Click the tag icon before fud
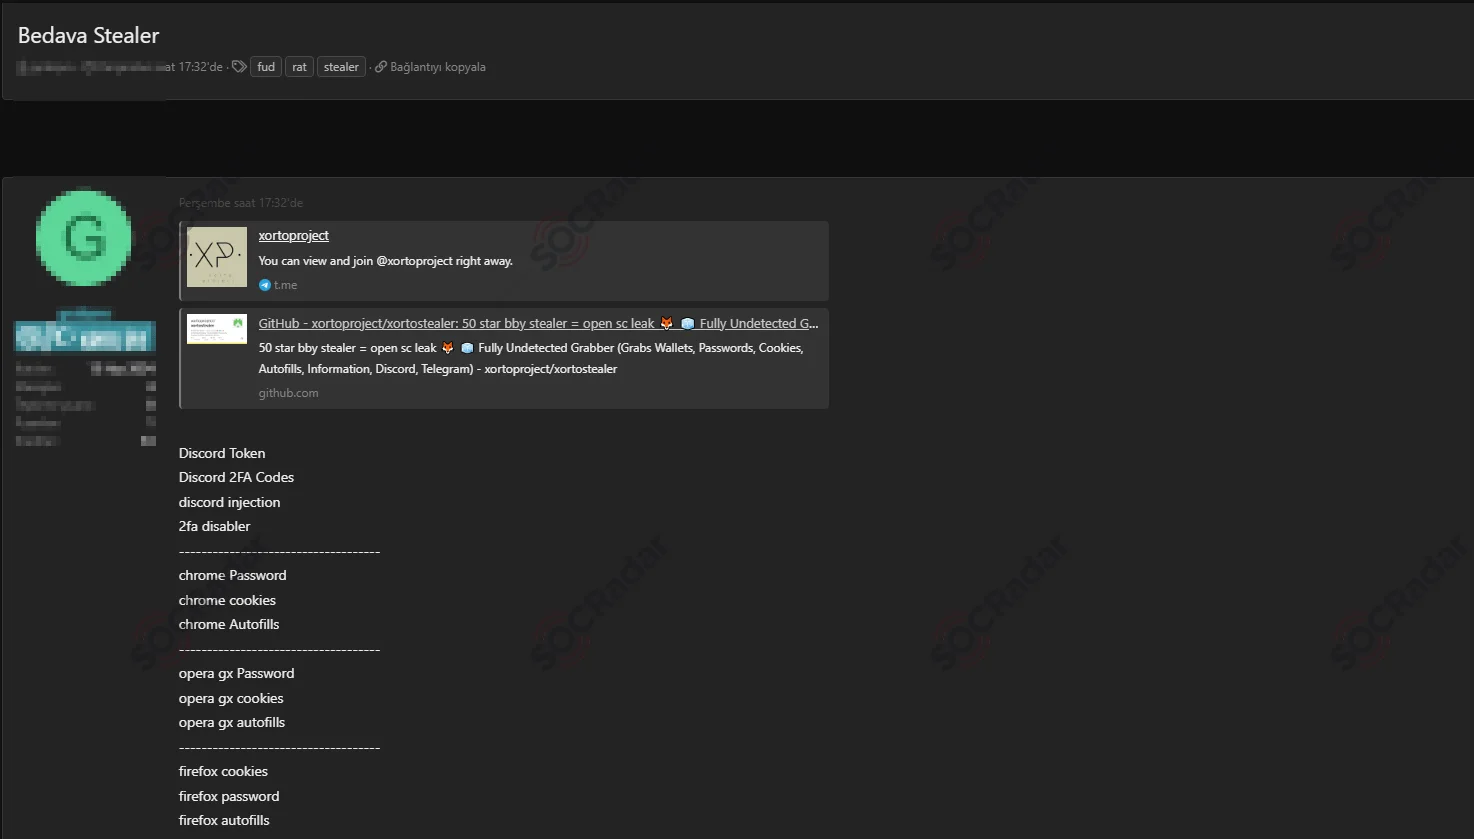1474x839 pixels. pos(239,67)
